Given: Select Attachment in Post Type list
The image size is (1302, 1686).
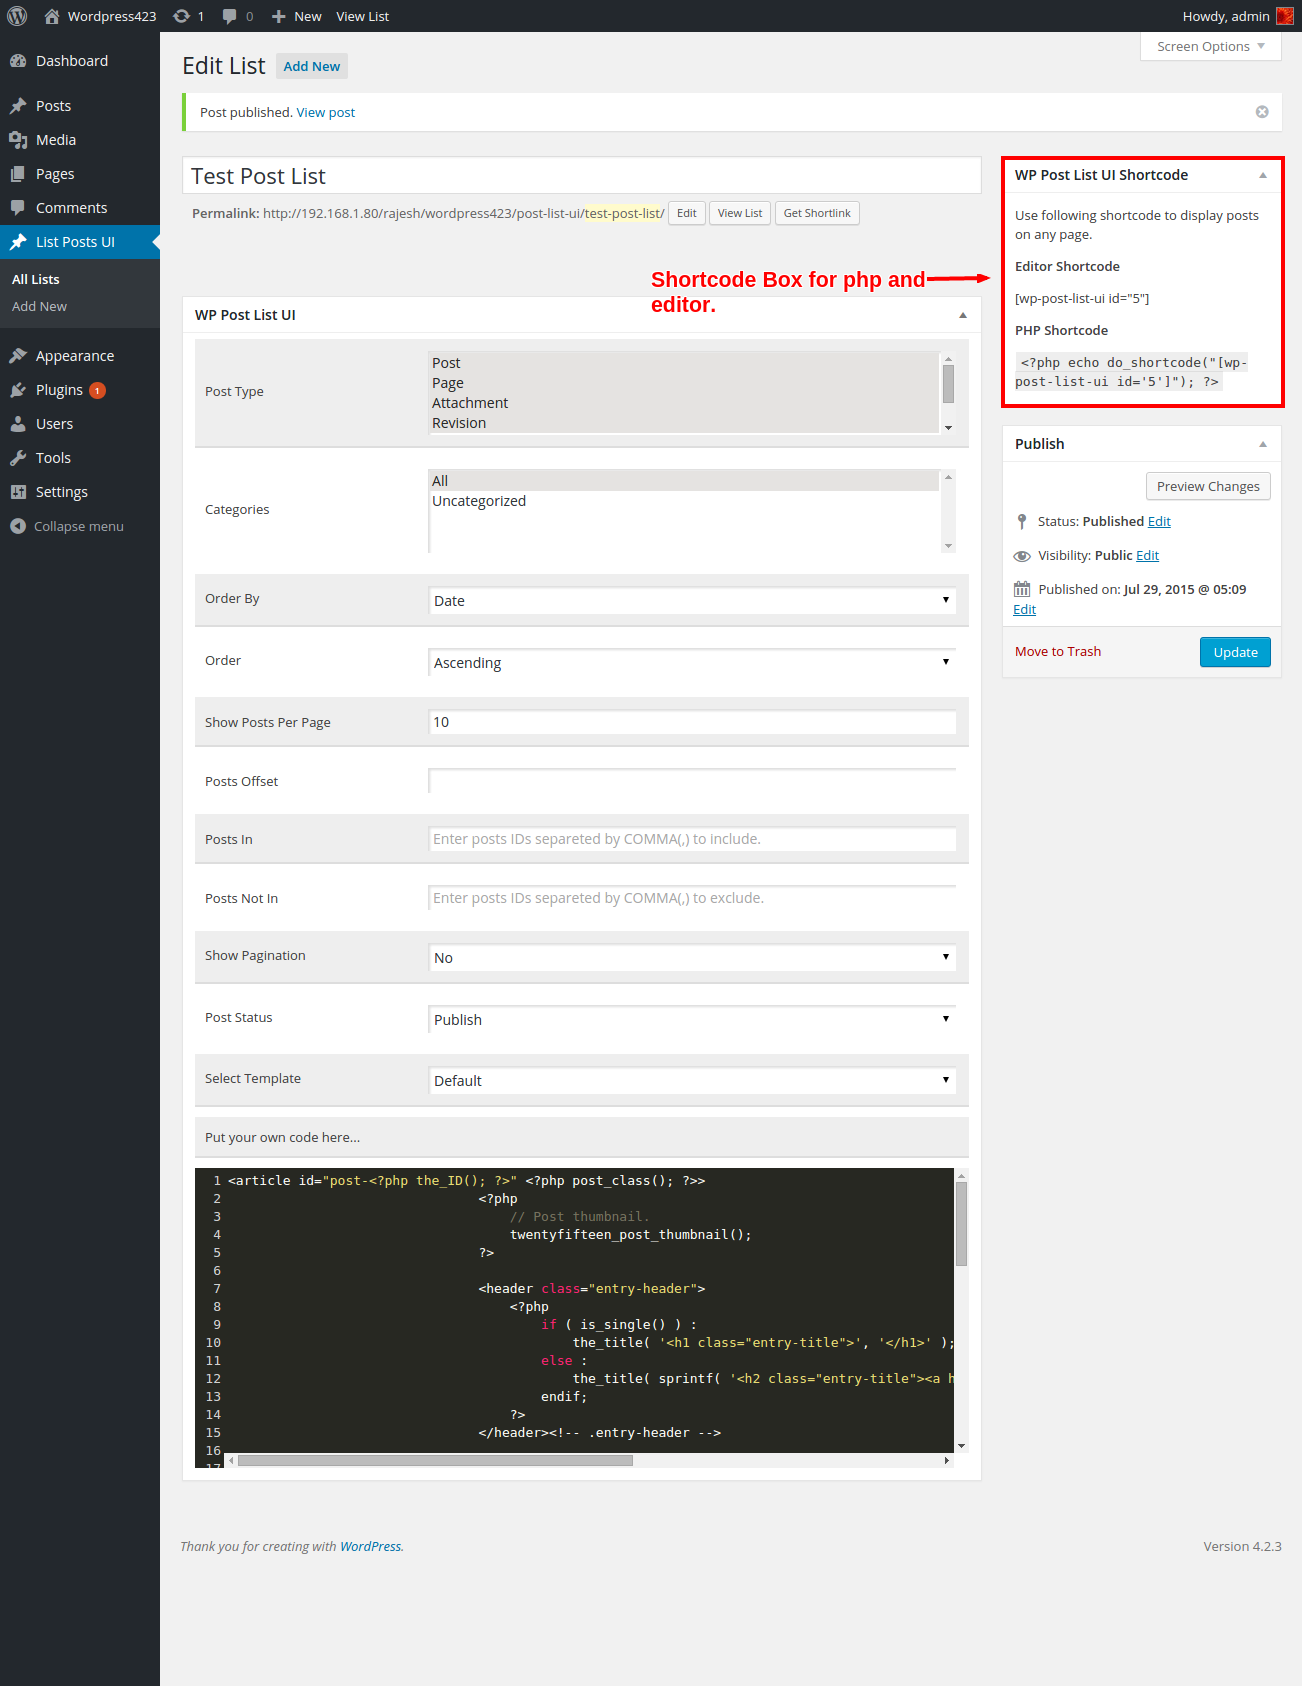Looking at the screenshot, I should click(684, 403).
